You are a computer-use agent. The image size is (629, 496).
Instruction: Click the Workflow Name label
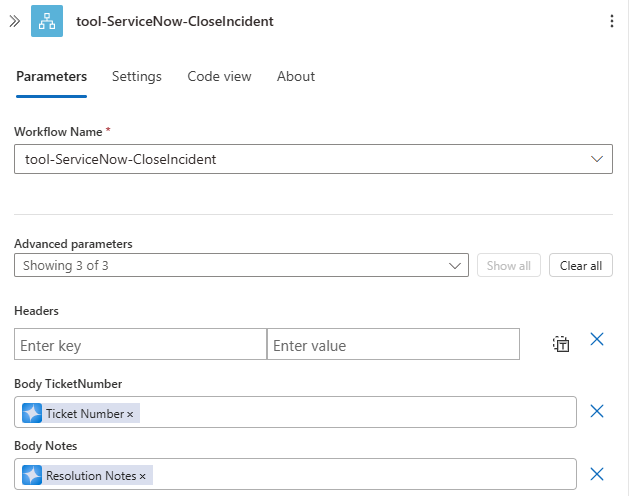(x=58, y=132)
